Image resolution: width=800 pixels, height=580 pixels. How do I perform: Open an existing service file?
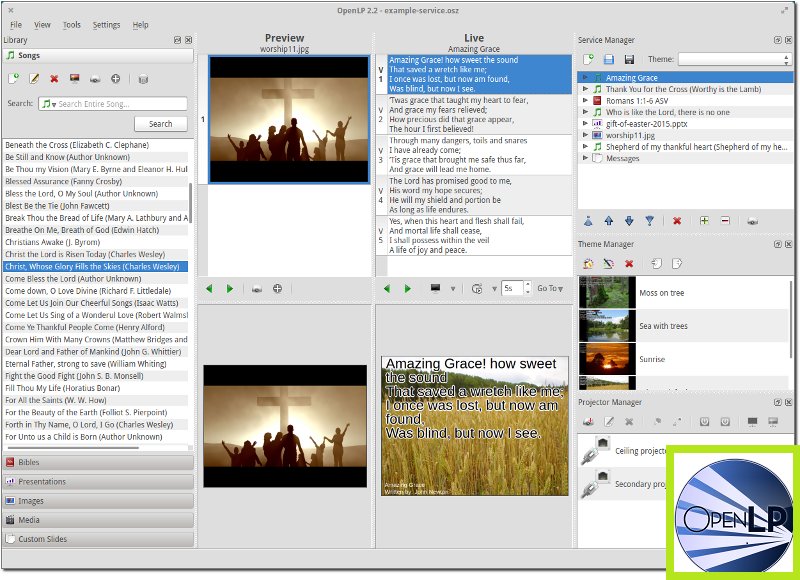coord(607,59)
